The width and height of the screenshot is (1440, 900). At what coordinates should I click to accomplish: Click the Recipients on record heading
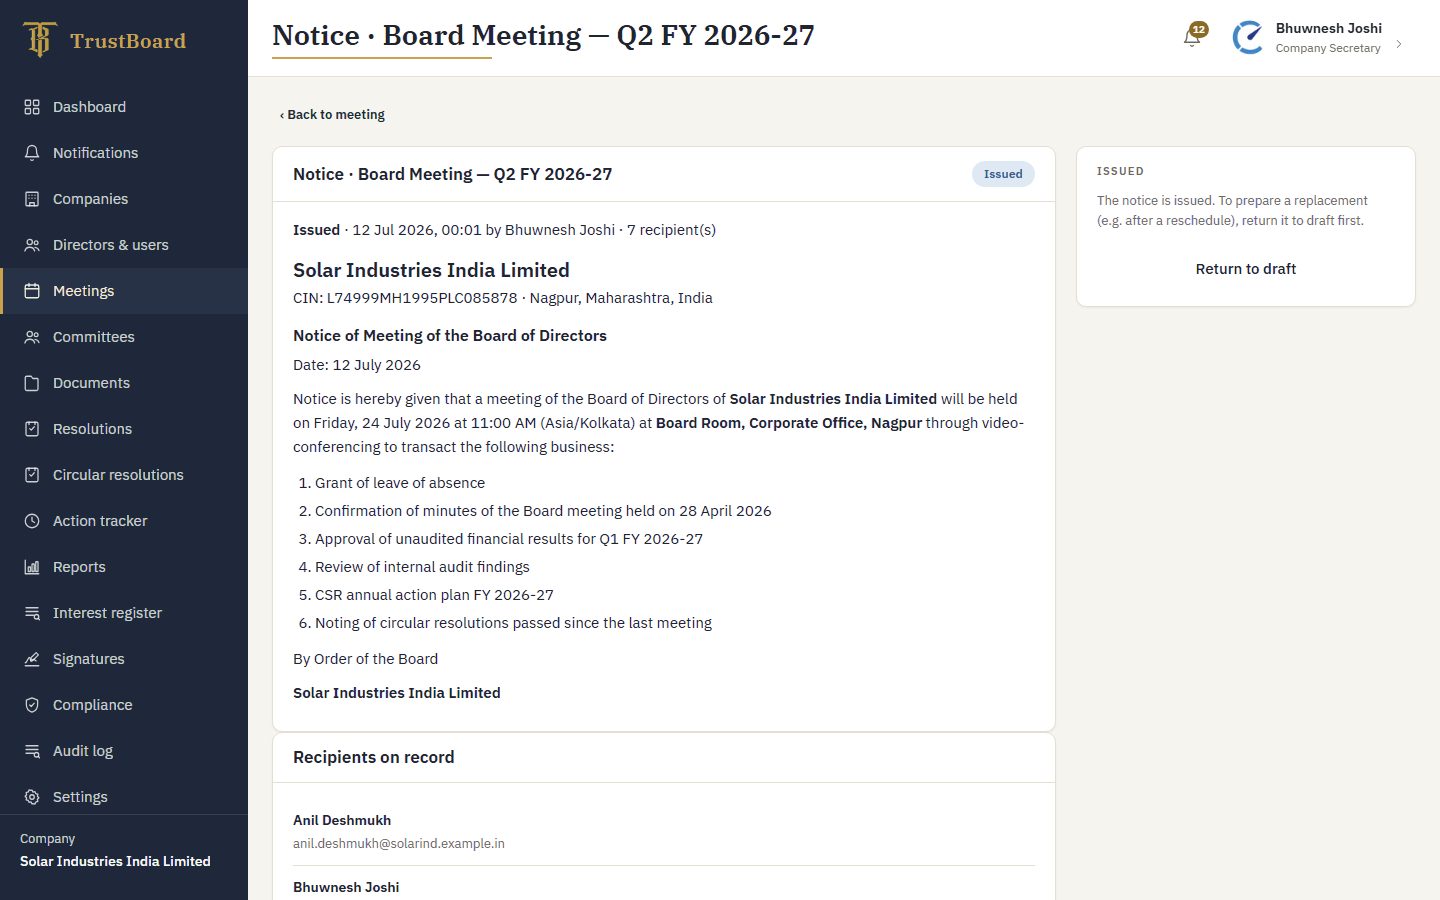[374, 757]
